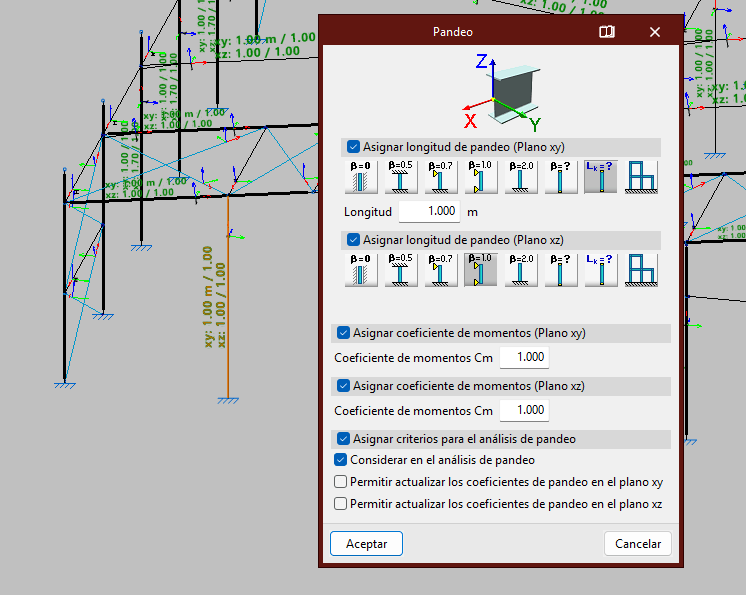Open the help book icon in title bar

coord(607,32)
